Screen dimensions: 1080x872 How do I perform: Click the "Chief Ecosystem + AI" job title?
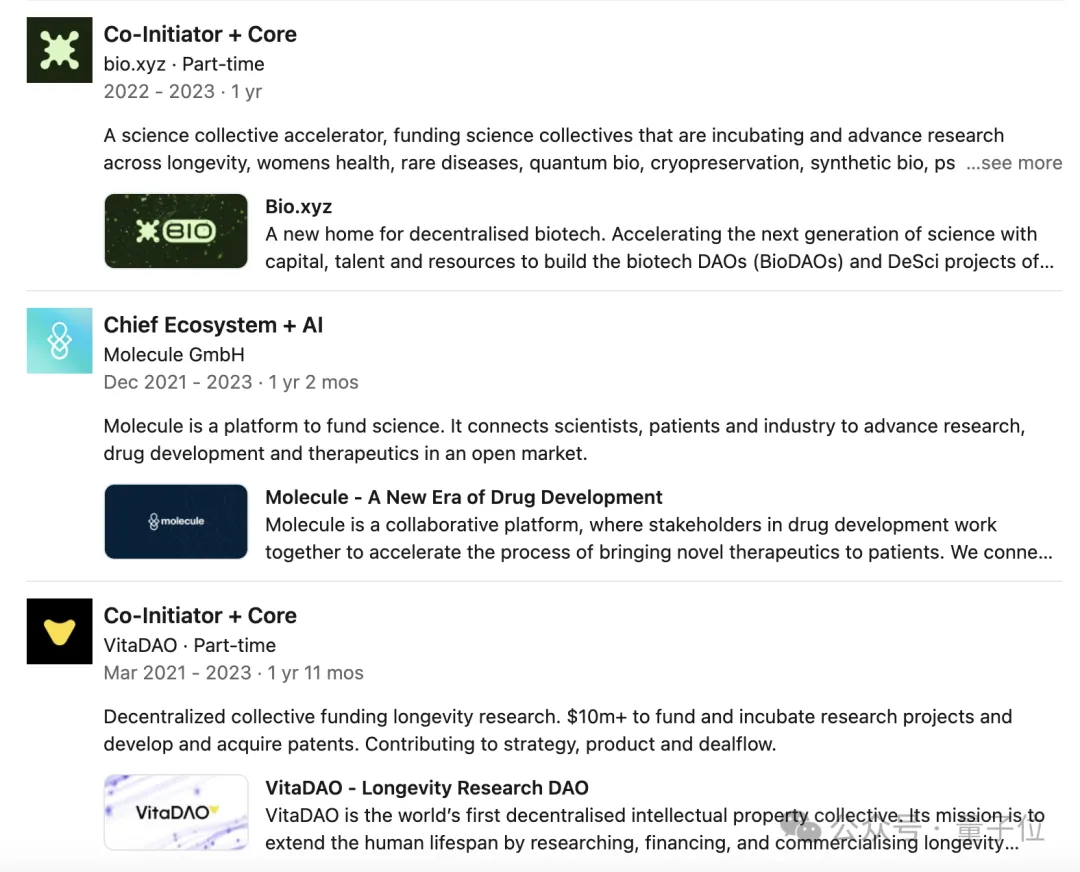pos(213,325)
